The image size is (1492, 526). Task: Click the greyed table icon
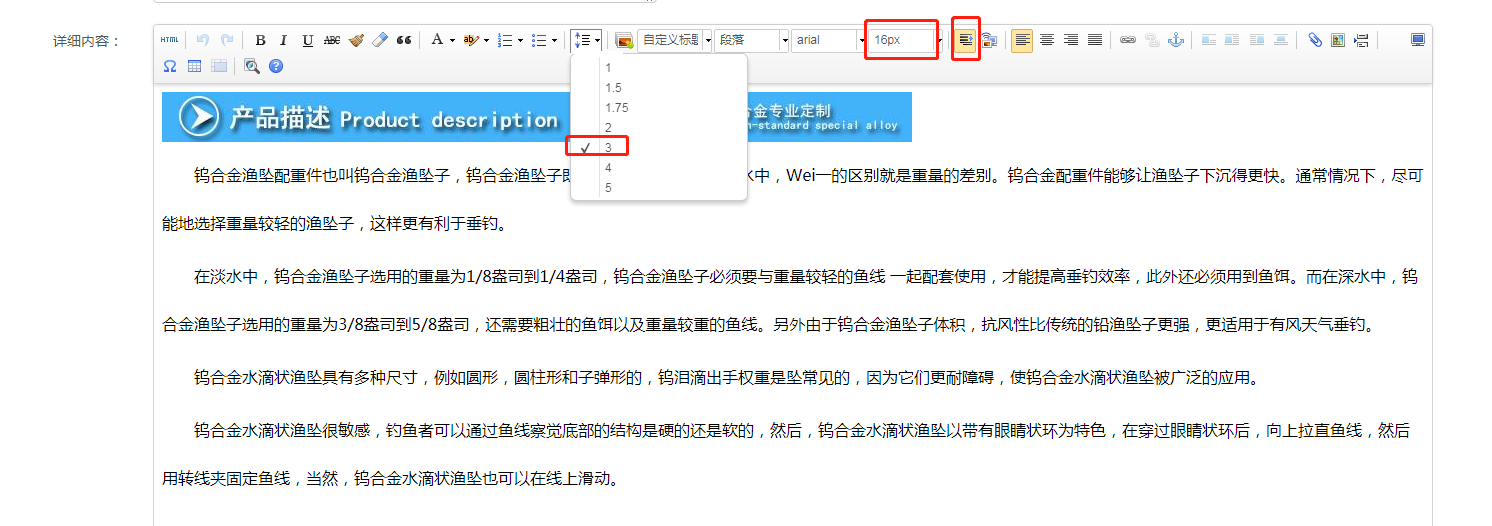coord(218,66)
